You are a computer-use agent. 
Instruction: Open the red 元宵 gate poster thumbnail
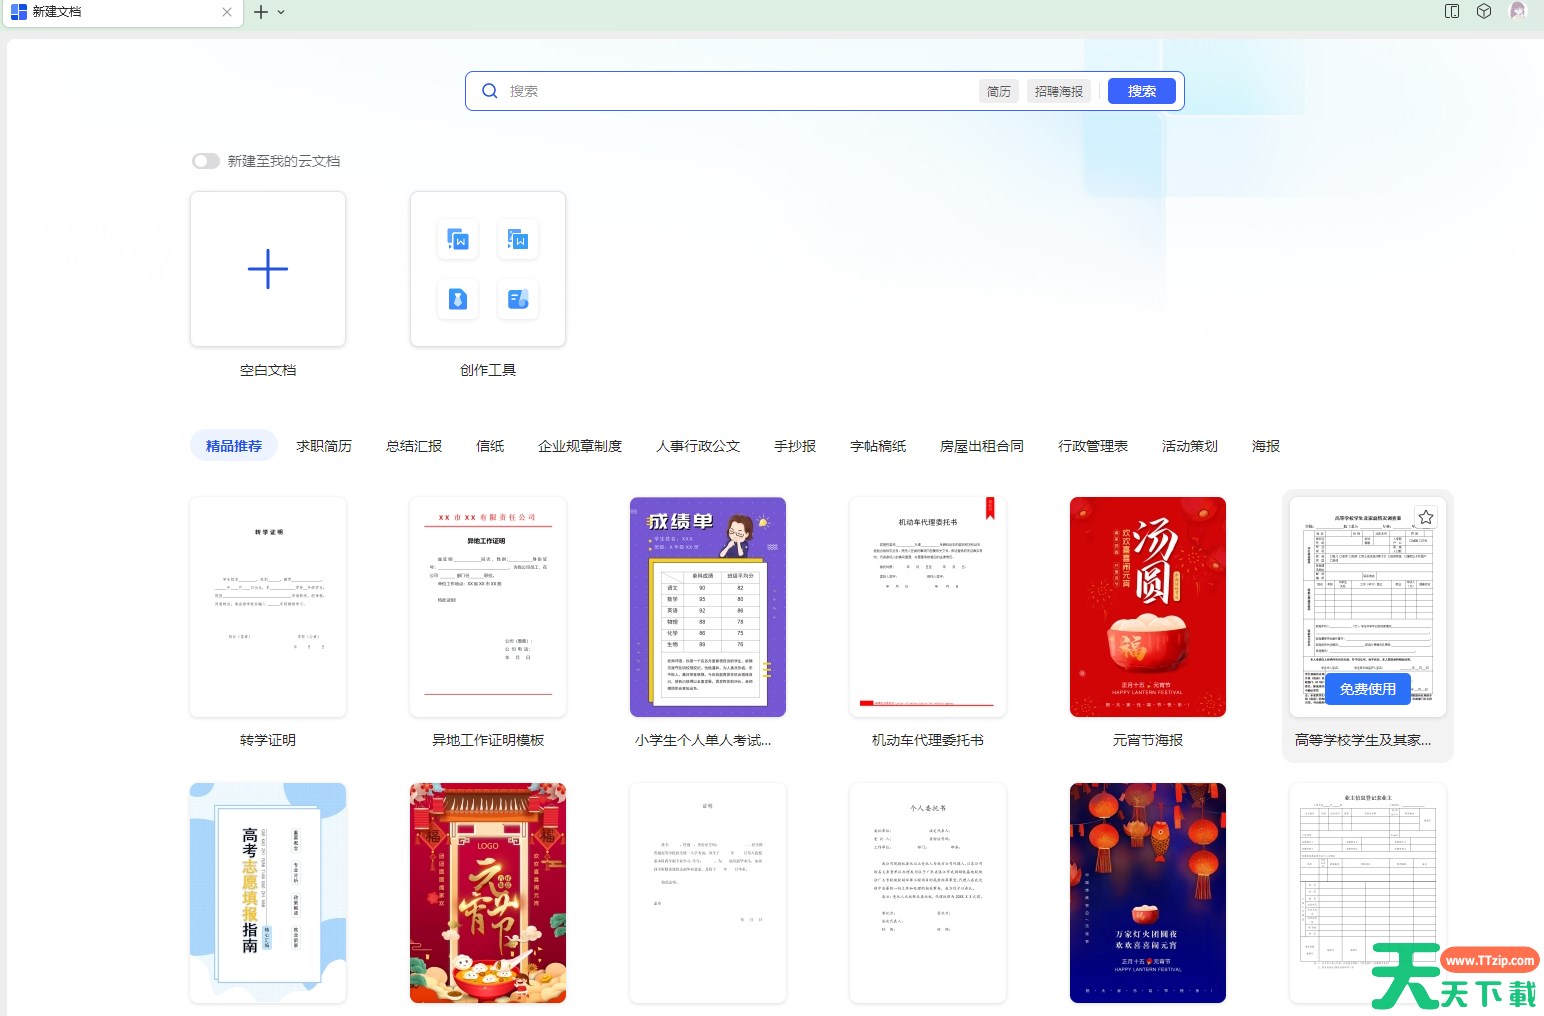(488, 893)
